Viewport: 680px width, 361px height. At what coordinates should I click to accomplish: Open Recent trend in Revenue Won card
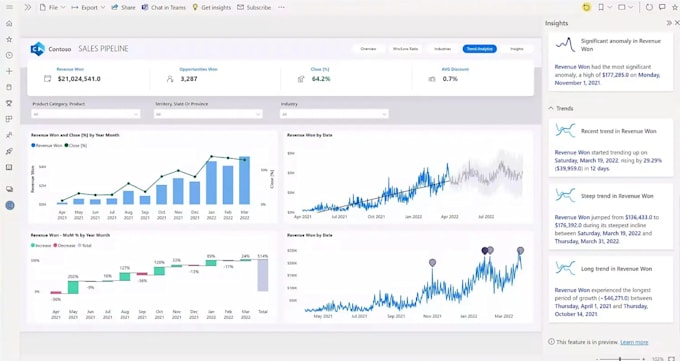610,149
